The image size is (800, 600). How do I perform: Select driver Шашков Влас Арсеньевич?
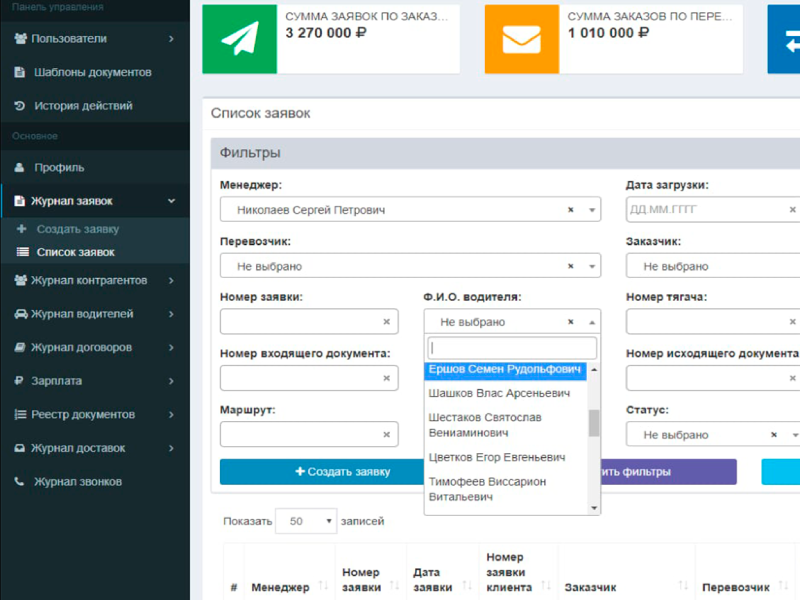(x=485, y=393)
